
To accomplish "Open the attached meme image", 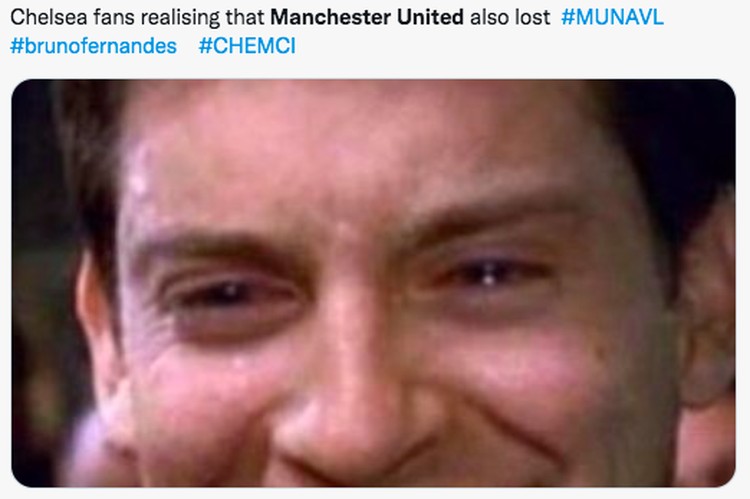I will [373, 283].
